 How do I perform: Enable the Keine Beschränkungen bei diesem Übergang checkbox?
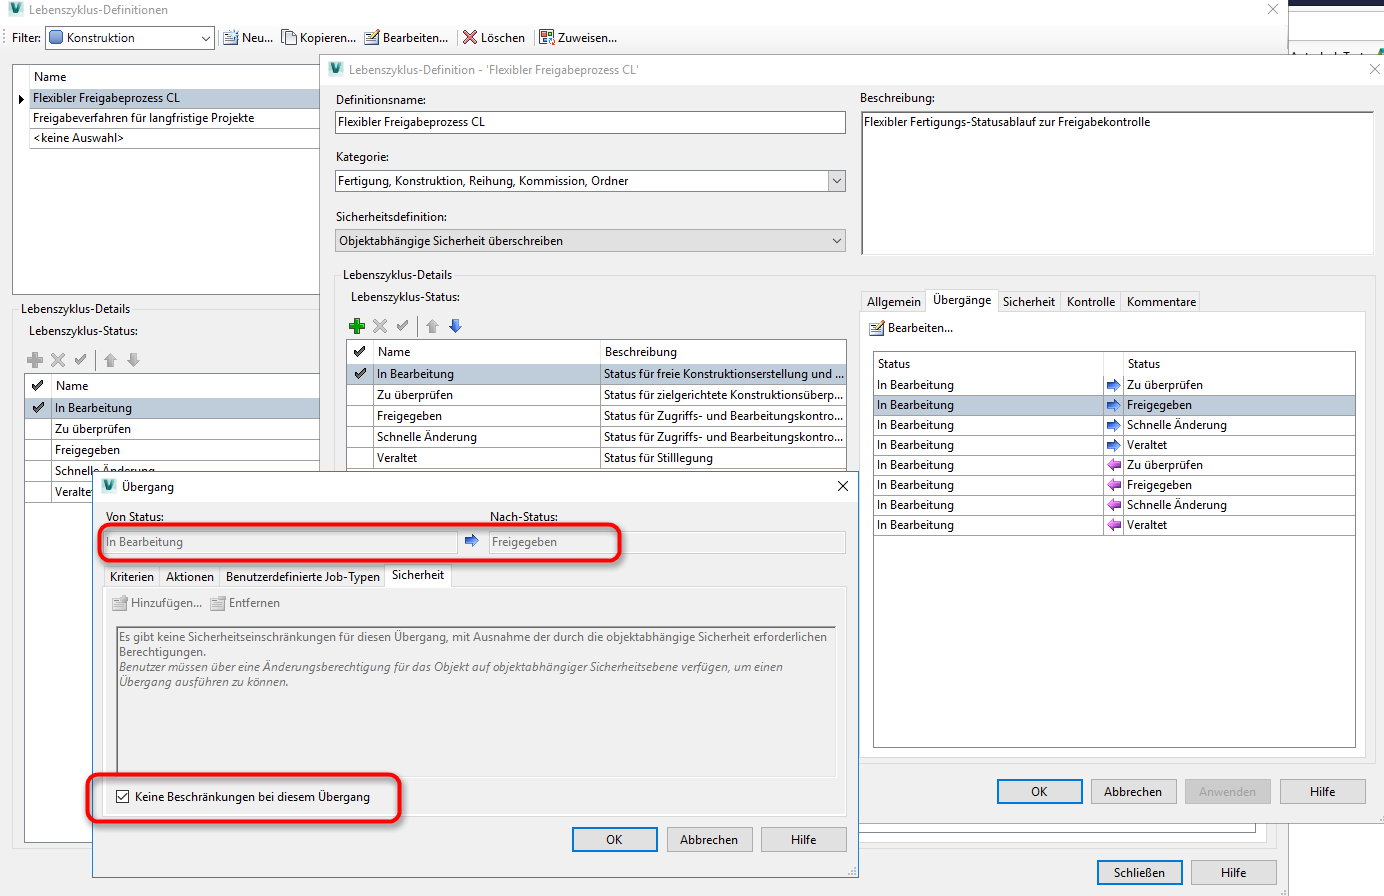click(122, 797)
